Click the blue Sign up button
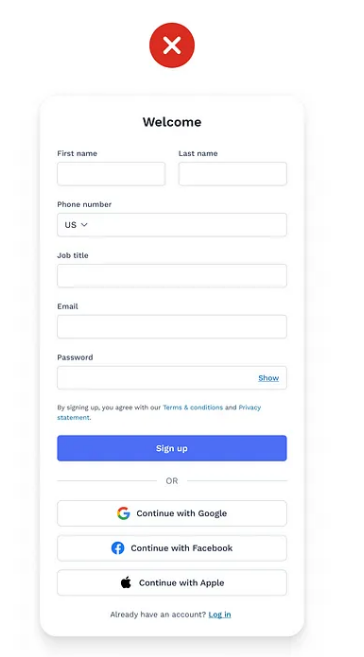Screen dimensions: 364x657 pyautogui.click(x=172, y=448)
